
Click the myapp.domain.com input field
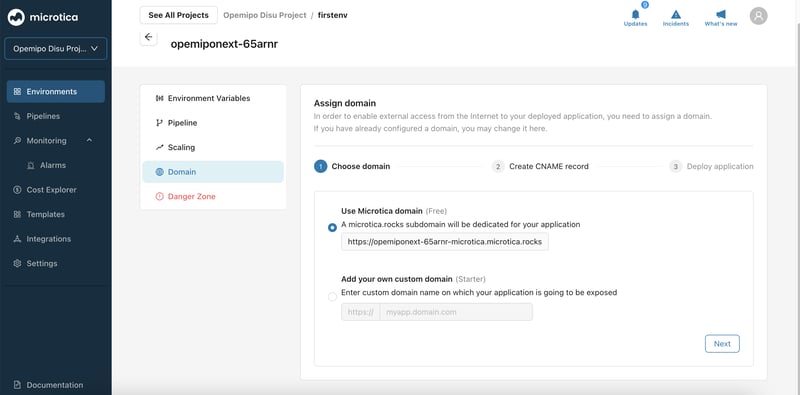click(456, 312)
